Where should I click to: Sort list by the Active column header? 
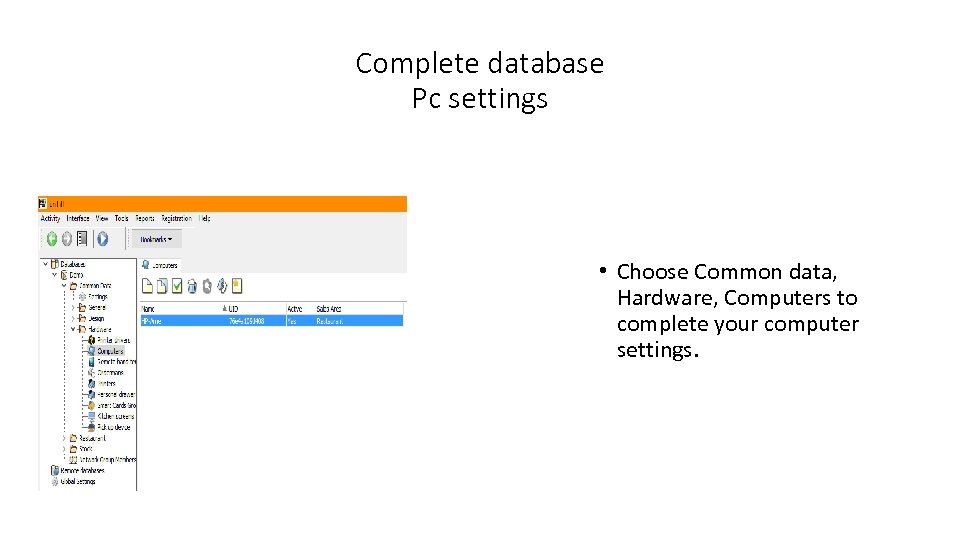(x=295, y=309)
